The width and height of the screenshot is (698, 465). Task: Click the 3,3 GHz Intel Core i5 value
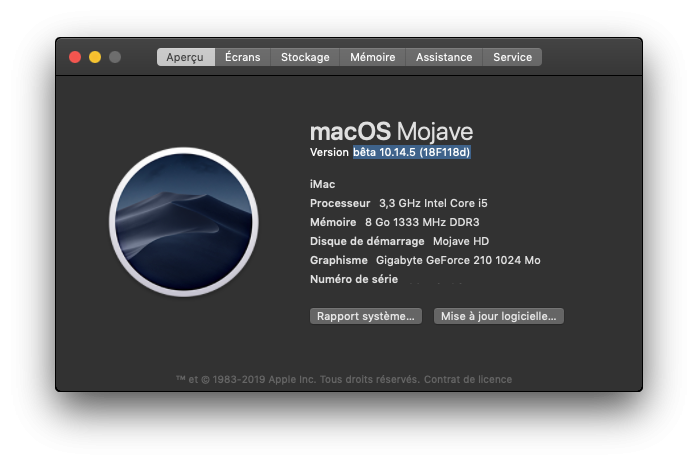[x=433, y=203]
